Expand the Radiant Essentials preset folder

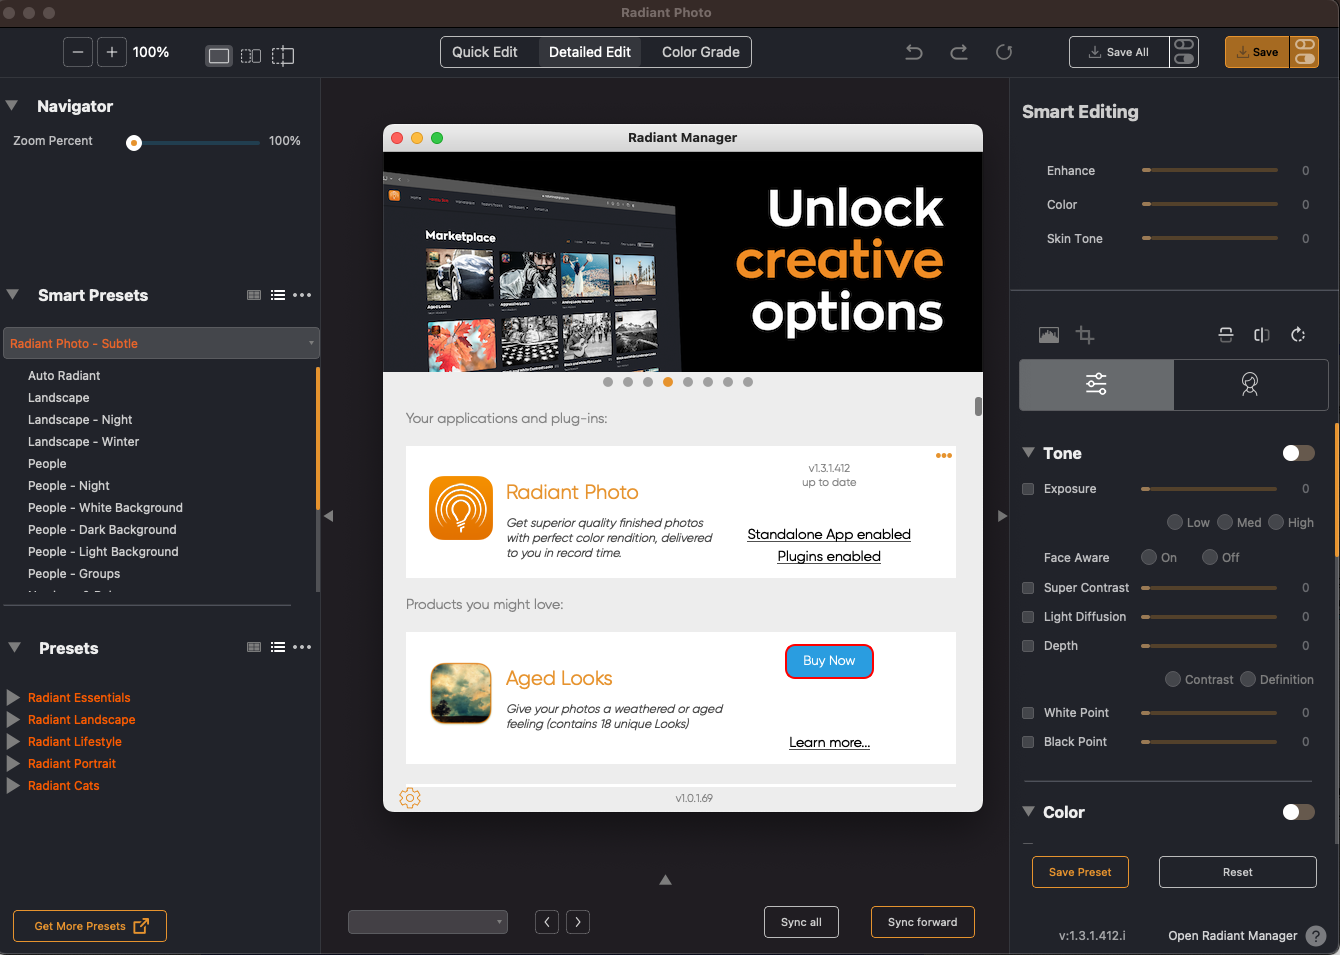tap(14, 697)
